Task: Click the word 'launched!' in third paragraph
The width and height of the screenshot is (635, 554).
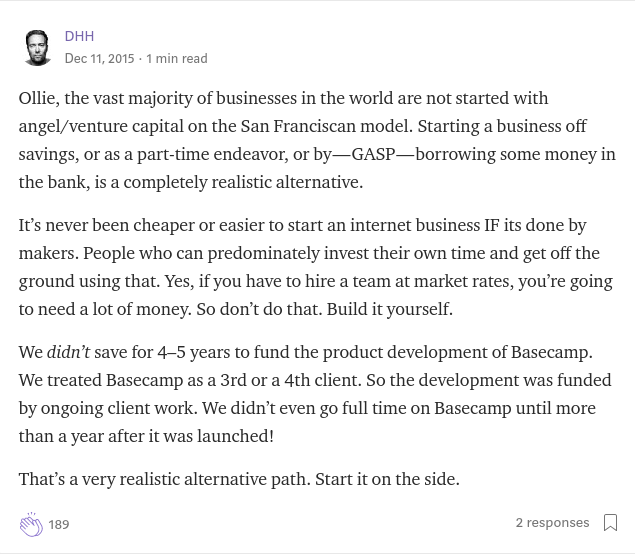Action: point(235,436)
